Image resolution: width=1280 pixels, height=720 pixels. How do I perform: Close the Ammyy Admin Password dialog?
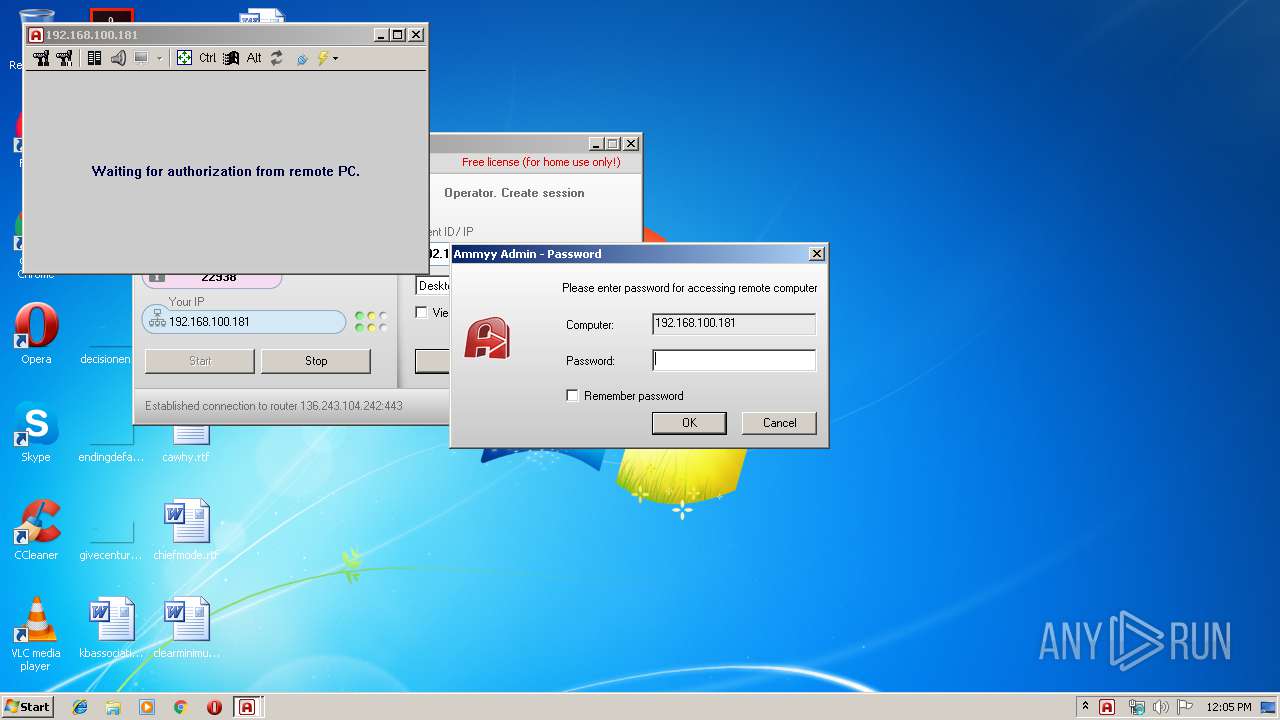click(816, 254)
